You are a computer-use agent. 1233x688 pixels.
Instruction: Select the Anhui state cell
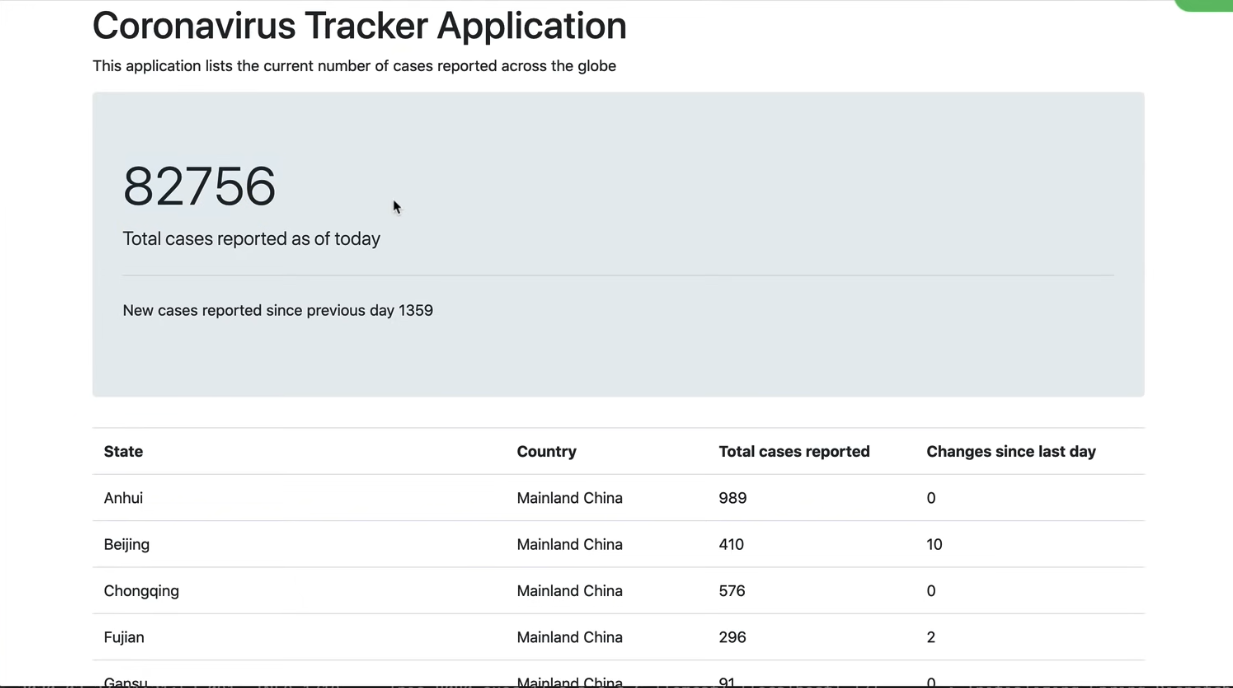pos(123,498)
